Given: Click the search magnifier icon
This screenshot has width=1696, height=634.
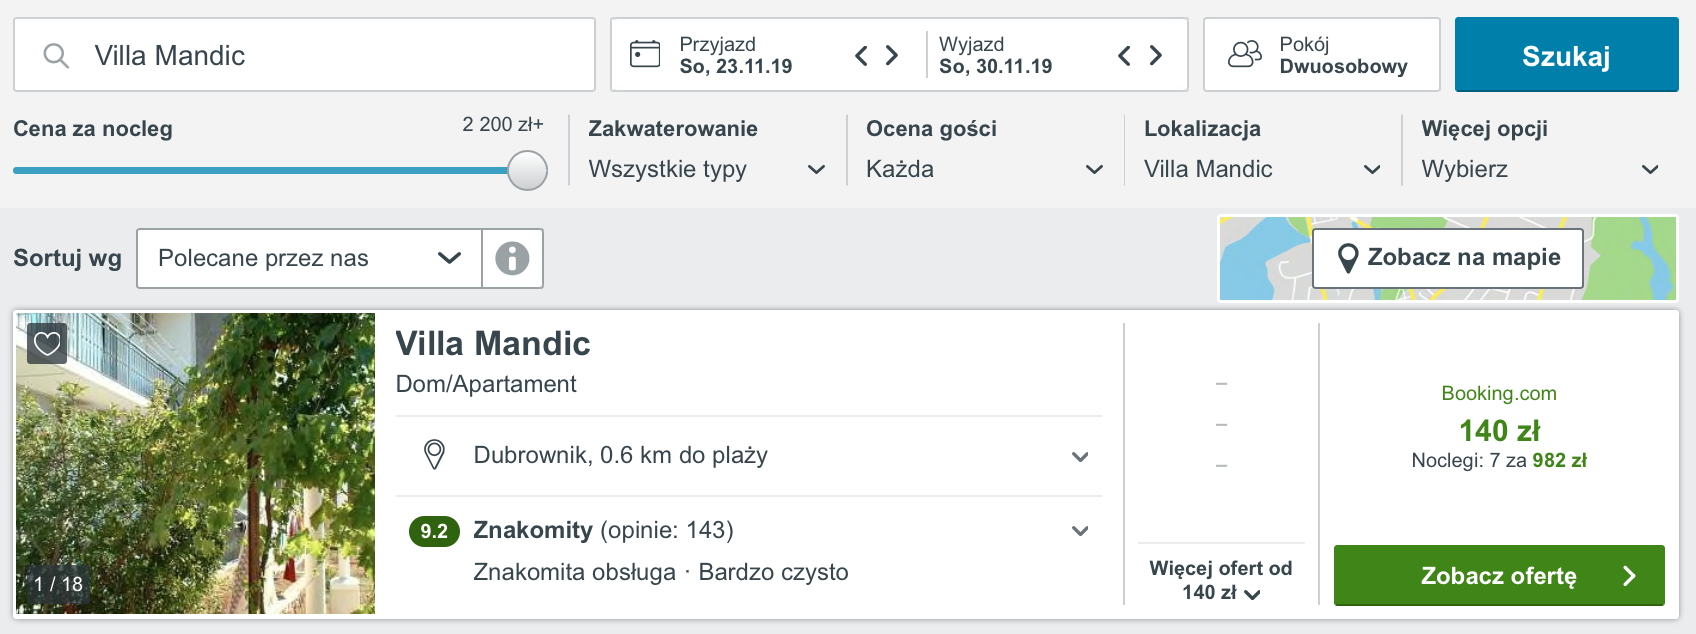Looking at the screenshot, I should click(x=56, y=56).
